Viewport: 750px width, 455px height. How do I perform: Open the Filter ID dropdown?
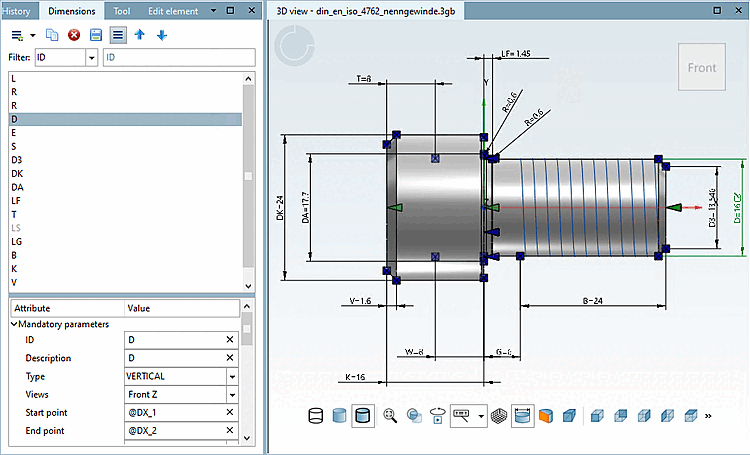[x=92, y=58]
